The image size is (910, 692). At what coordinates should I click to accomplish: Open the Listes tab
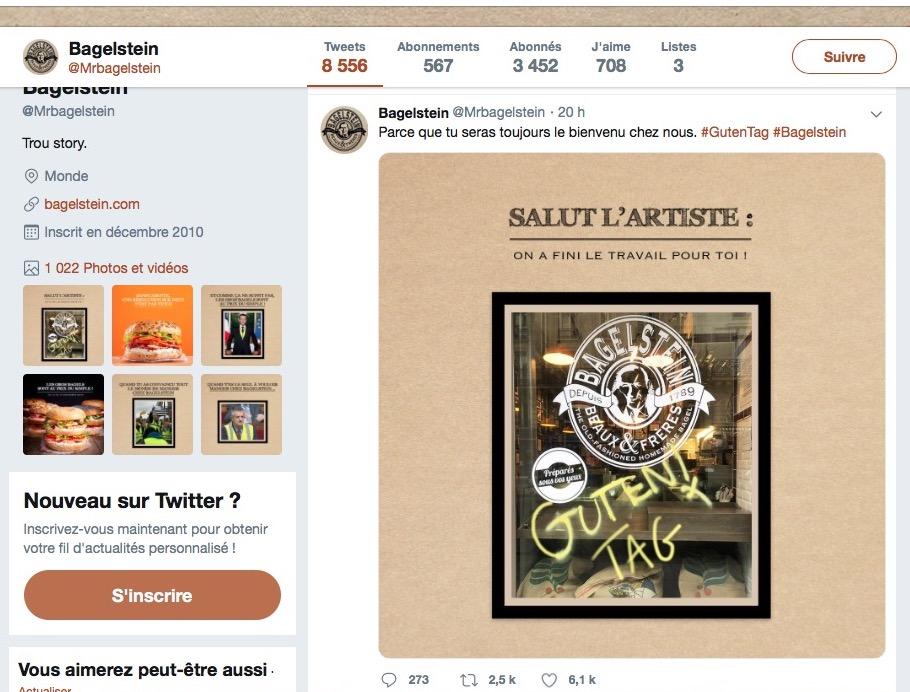click(x=678, y=57)
